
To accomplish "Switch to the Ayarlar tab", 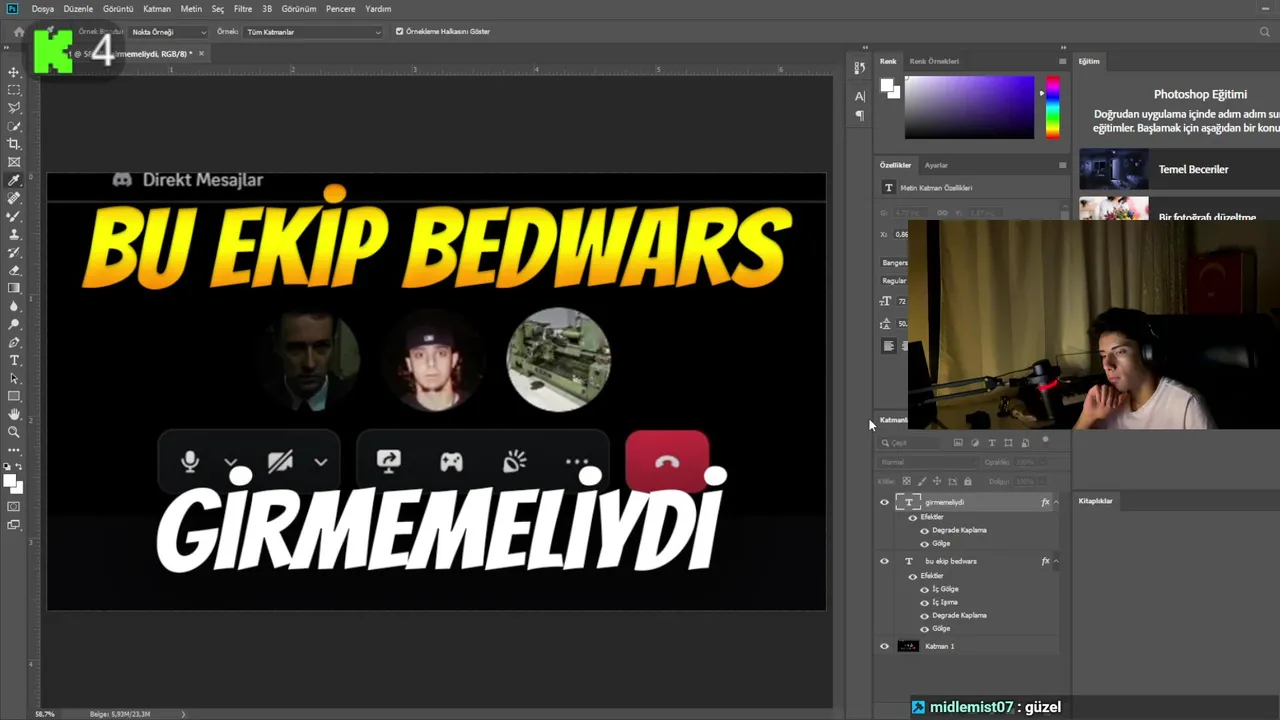I will tap(936, 165).
